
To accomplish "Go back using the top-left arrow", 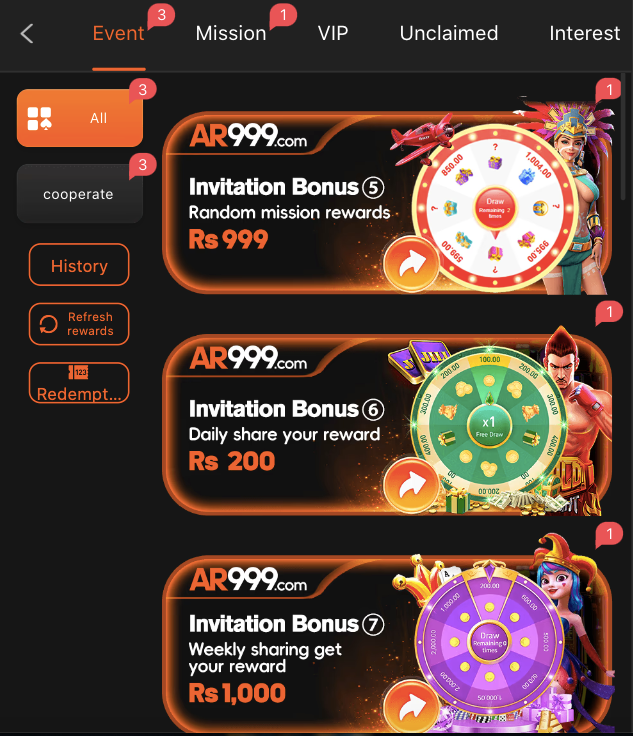I will (x=27, y=34).
